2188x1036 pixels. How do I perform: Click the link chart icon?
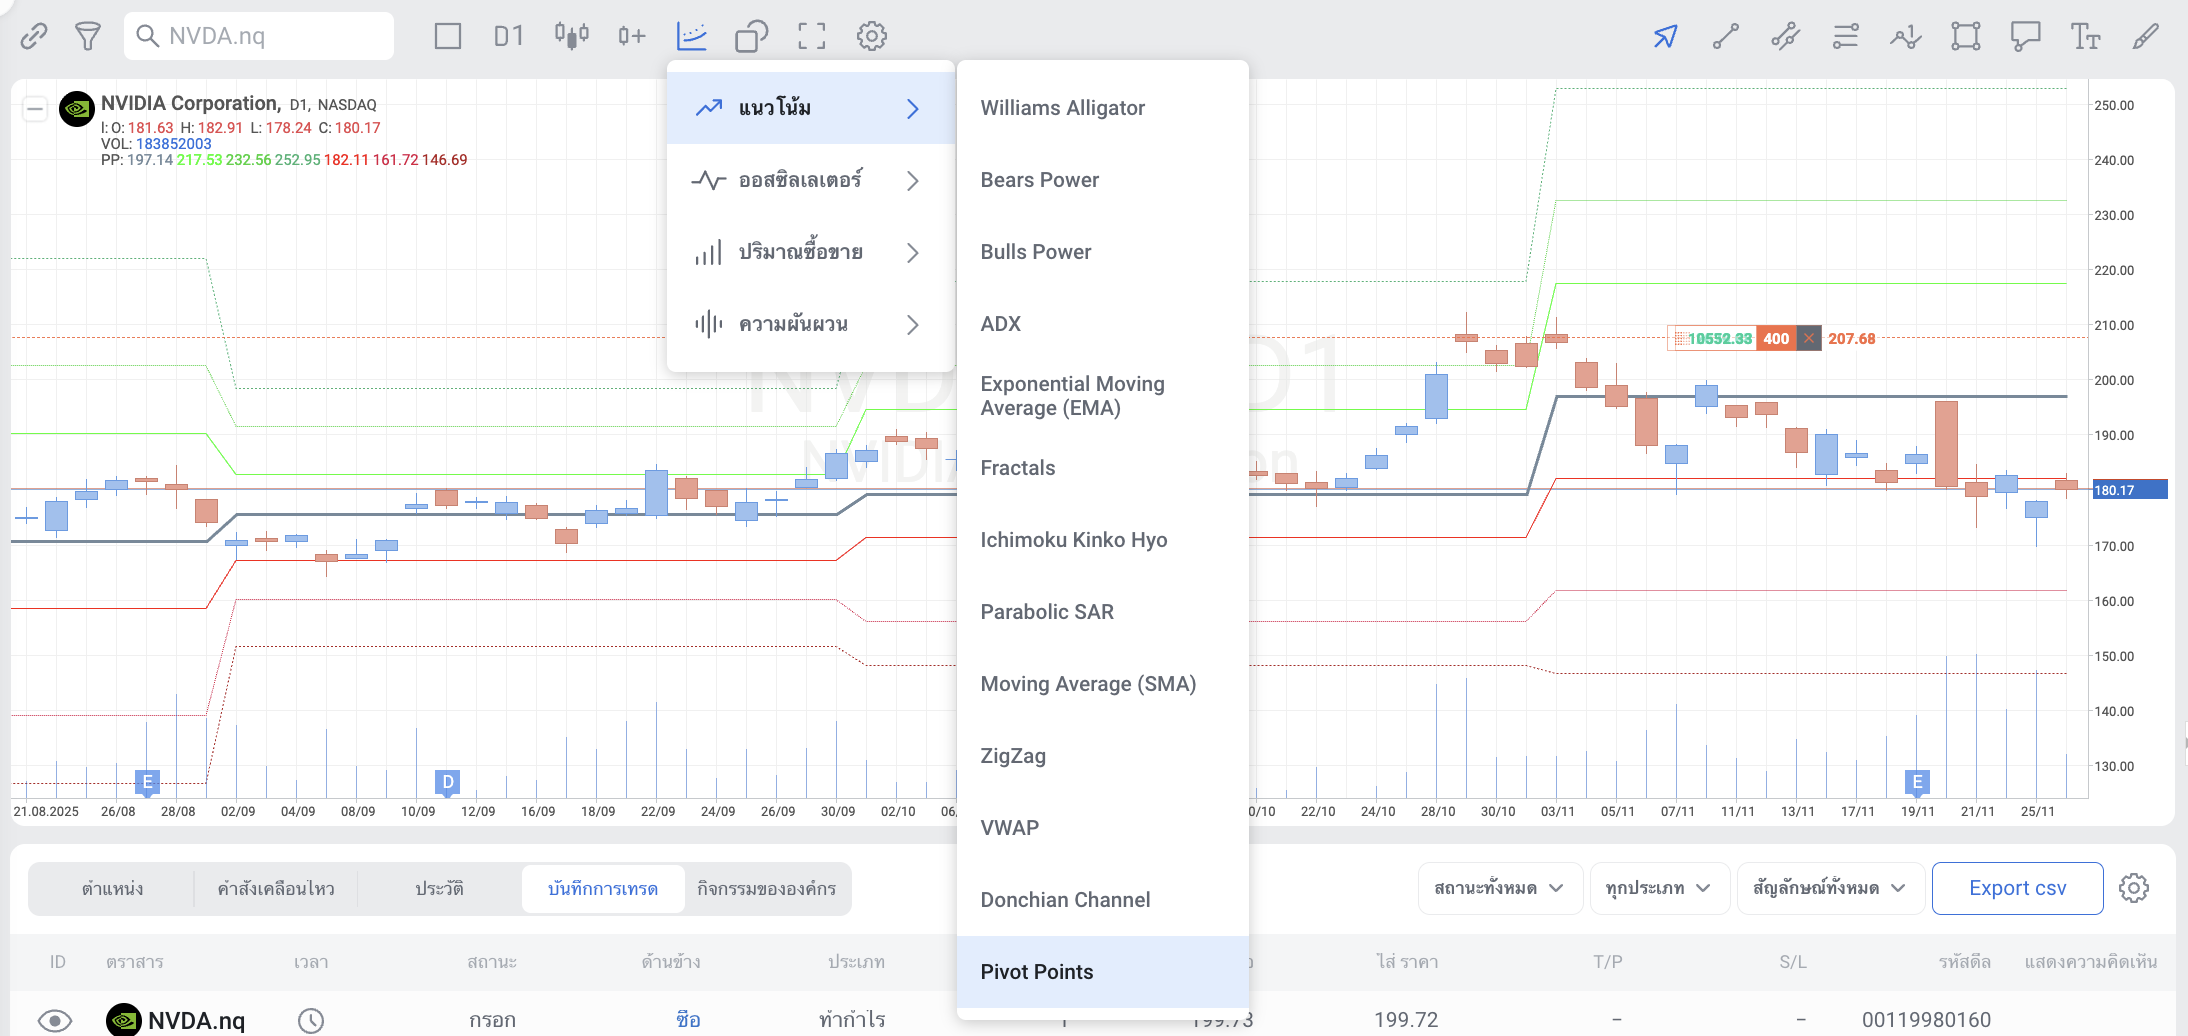34,37
